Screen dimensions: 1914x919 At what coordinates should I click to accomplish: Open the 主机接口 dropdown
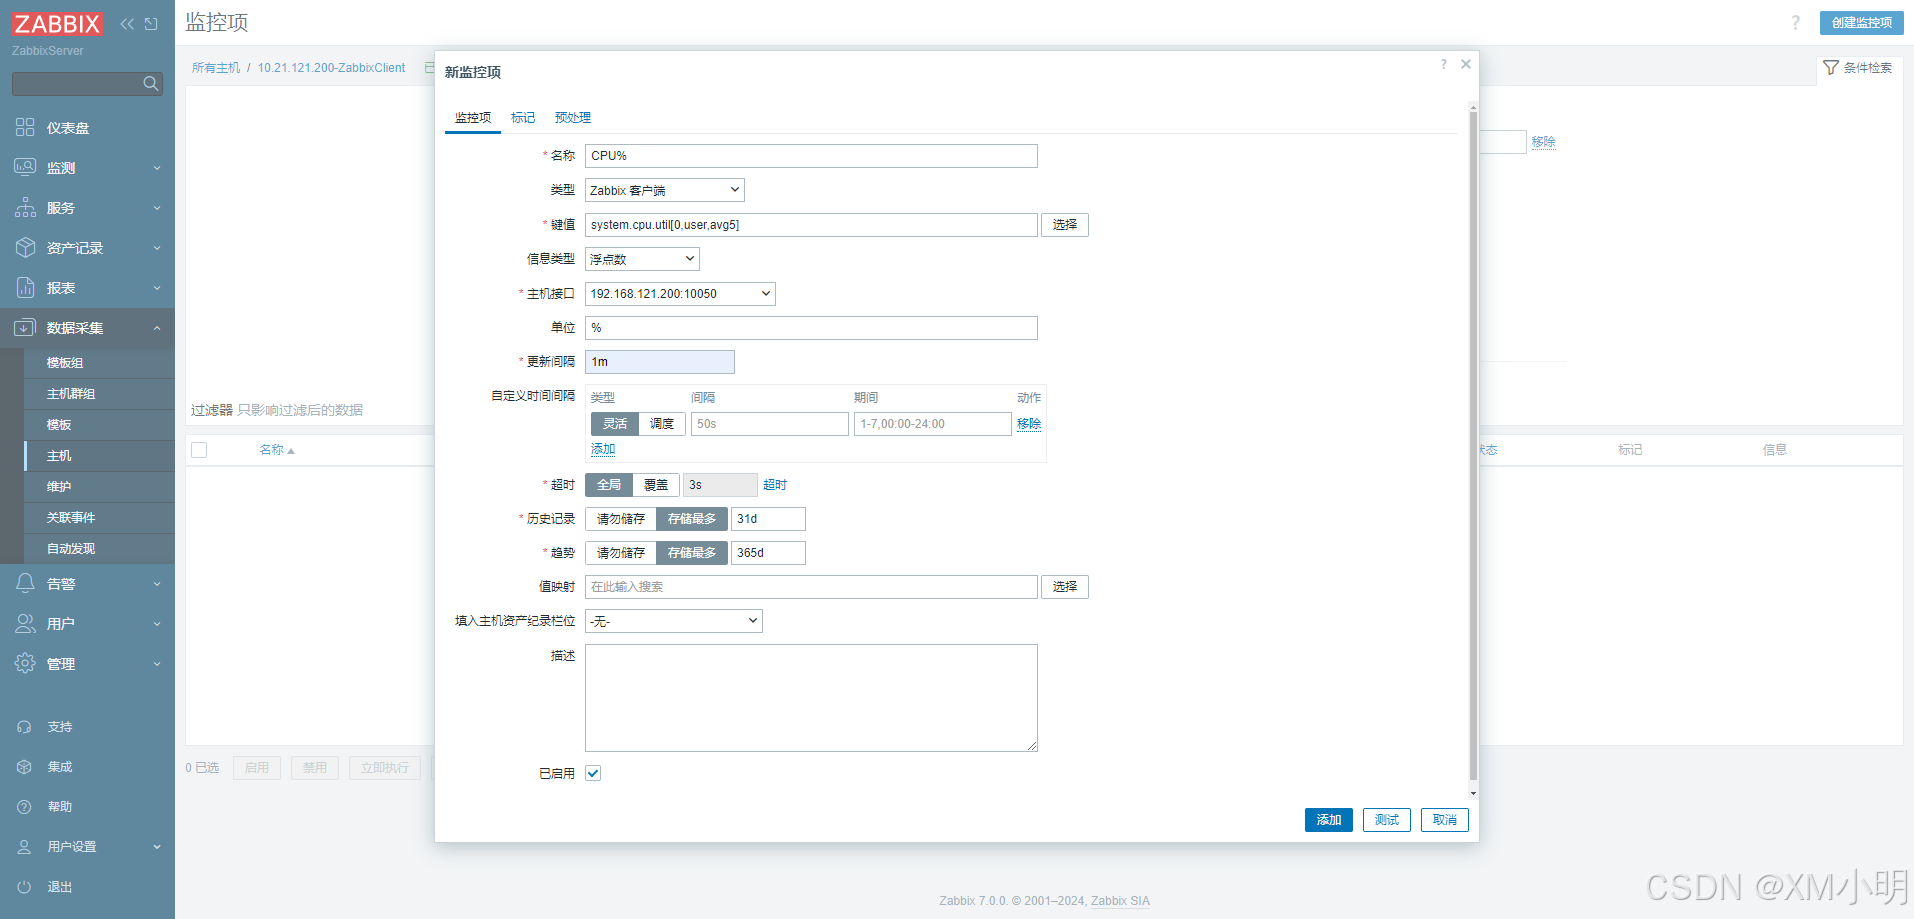680,294
